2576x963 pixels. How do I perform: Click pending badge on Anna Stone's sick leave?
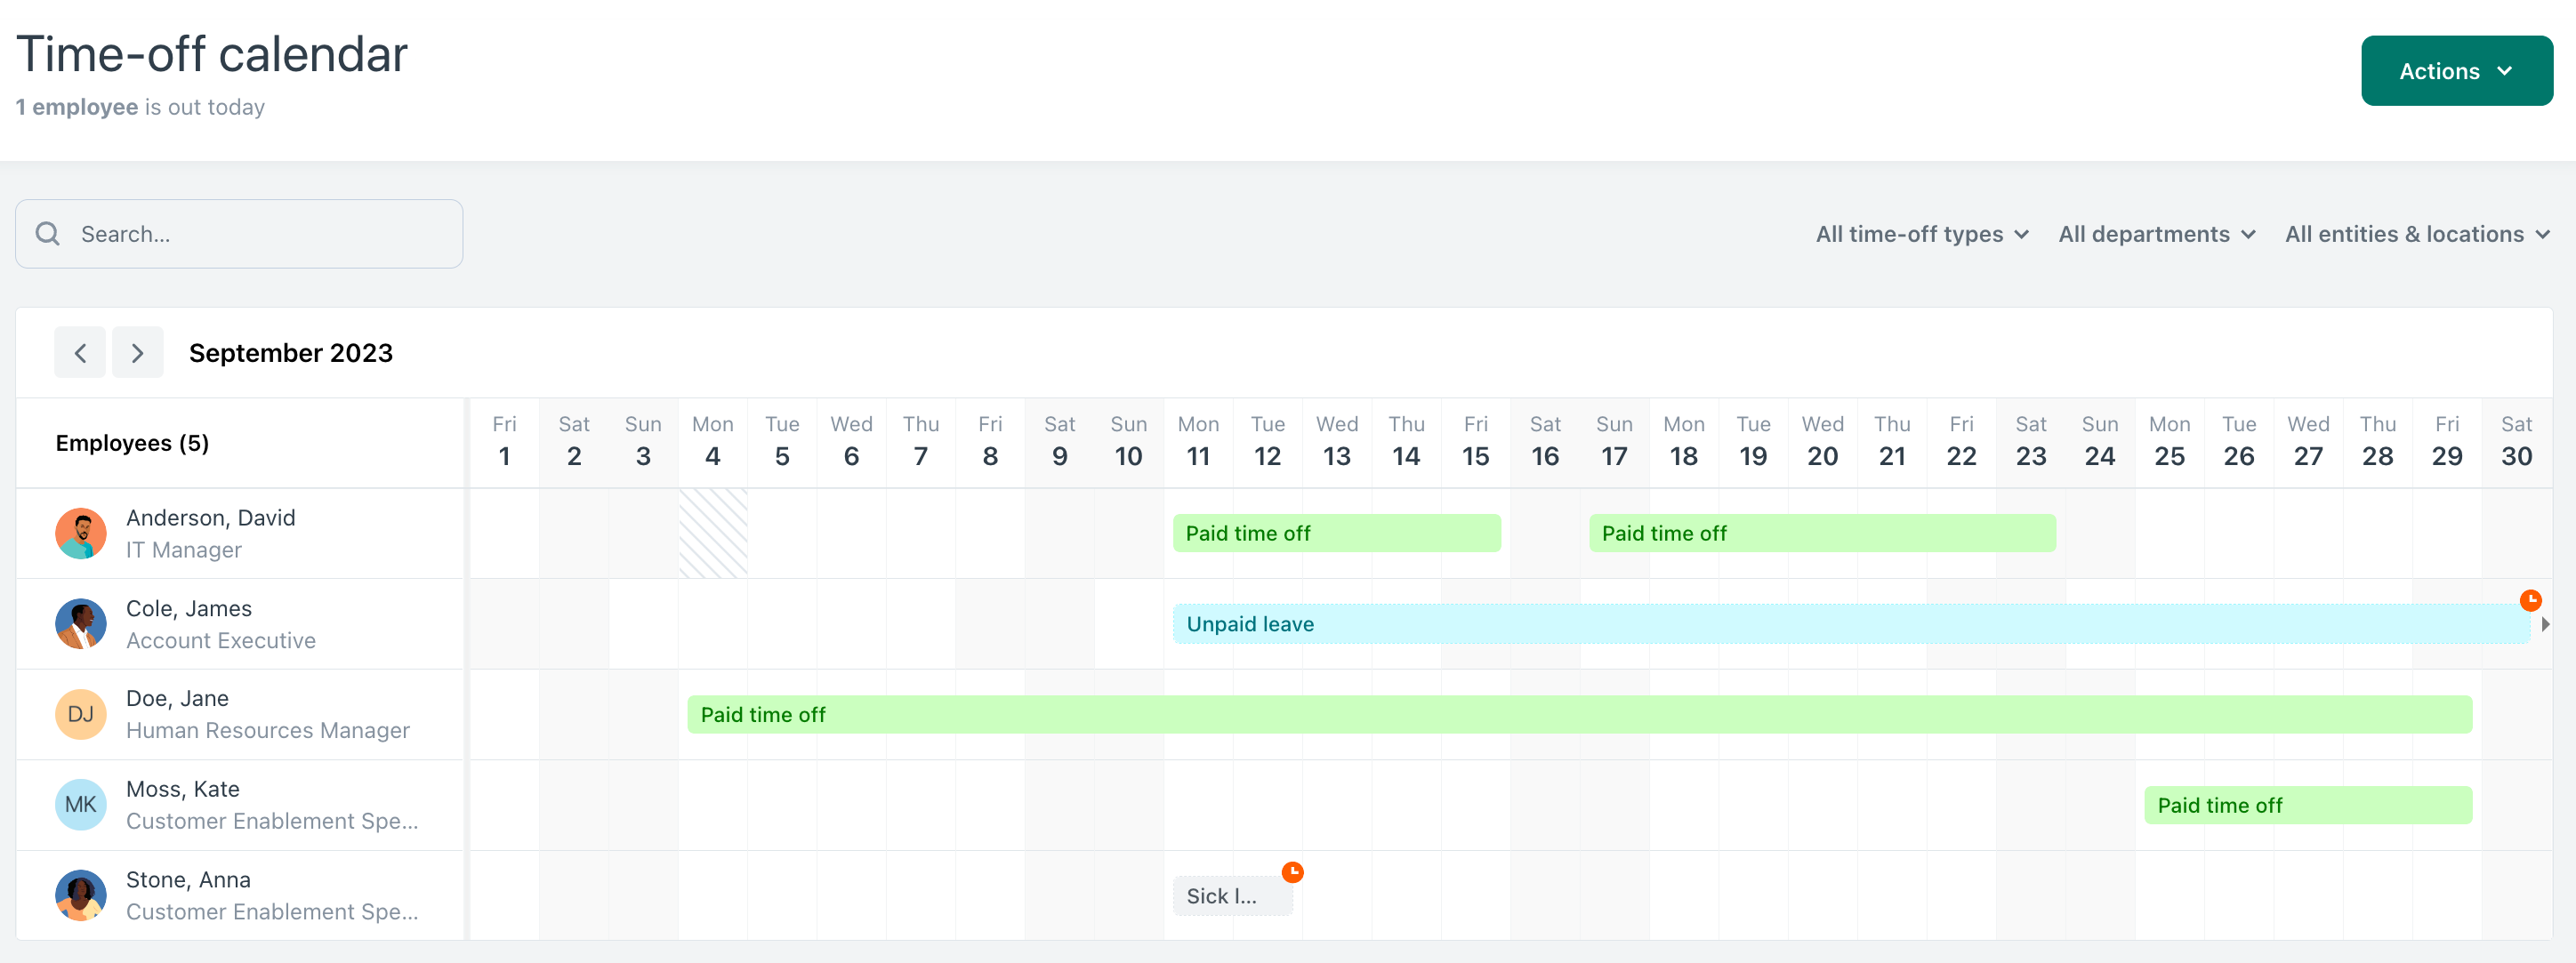pyautogui.click(x=1293, y=871)
